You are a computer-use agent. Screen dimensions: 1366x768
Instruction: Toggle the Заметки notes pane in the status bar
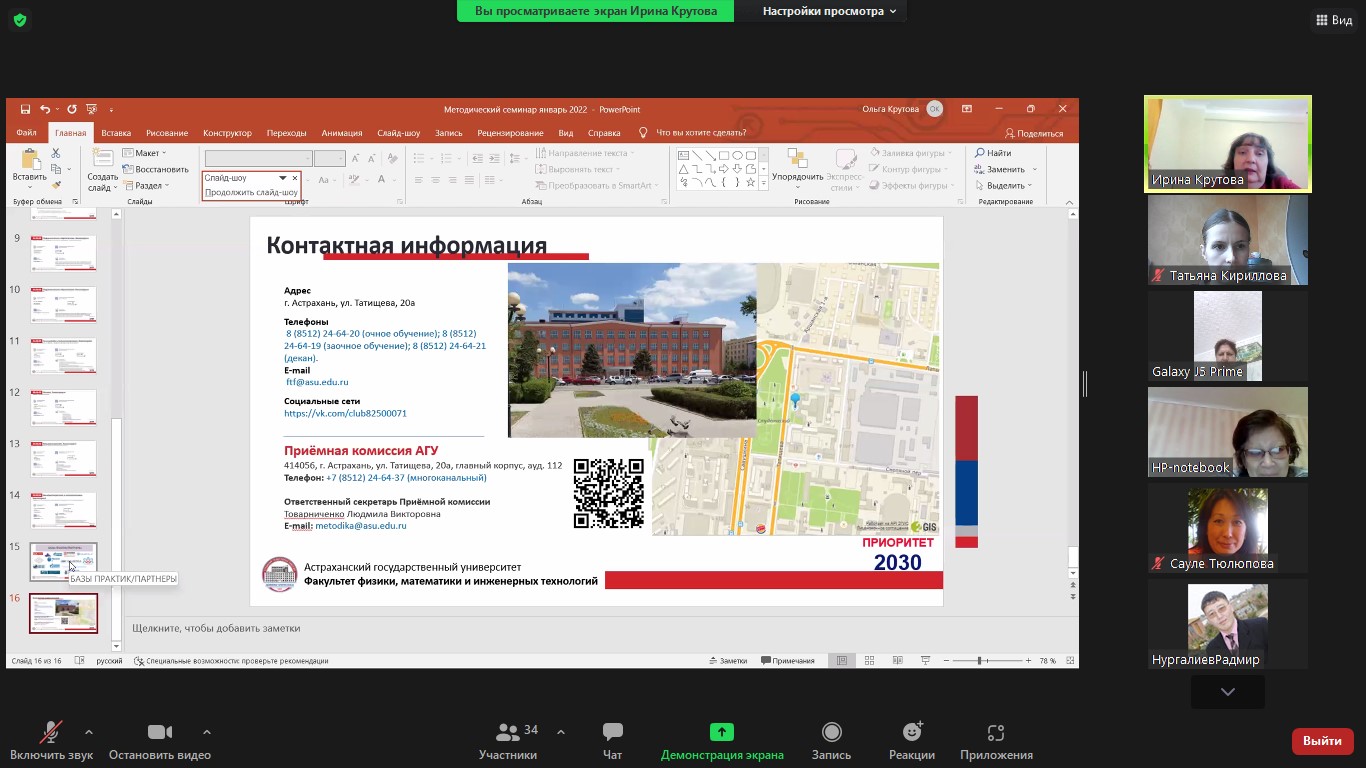(727, 661)
